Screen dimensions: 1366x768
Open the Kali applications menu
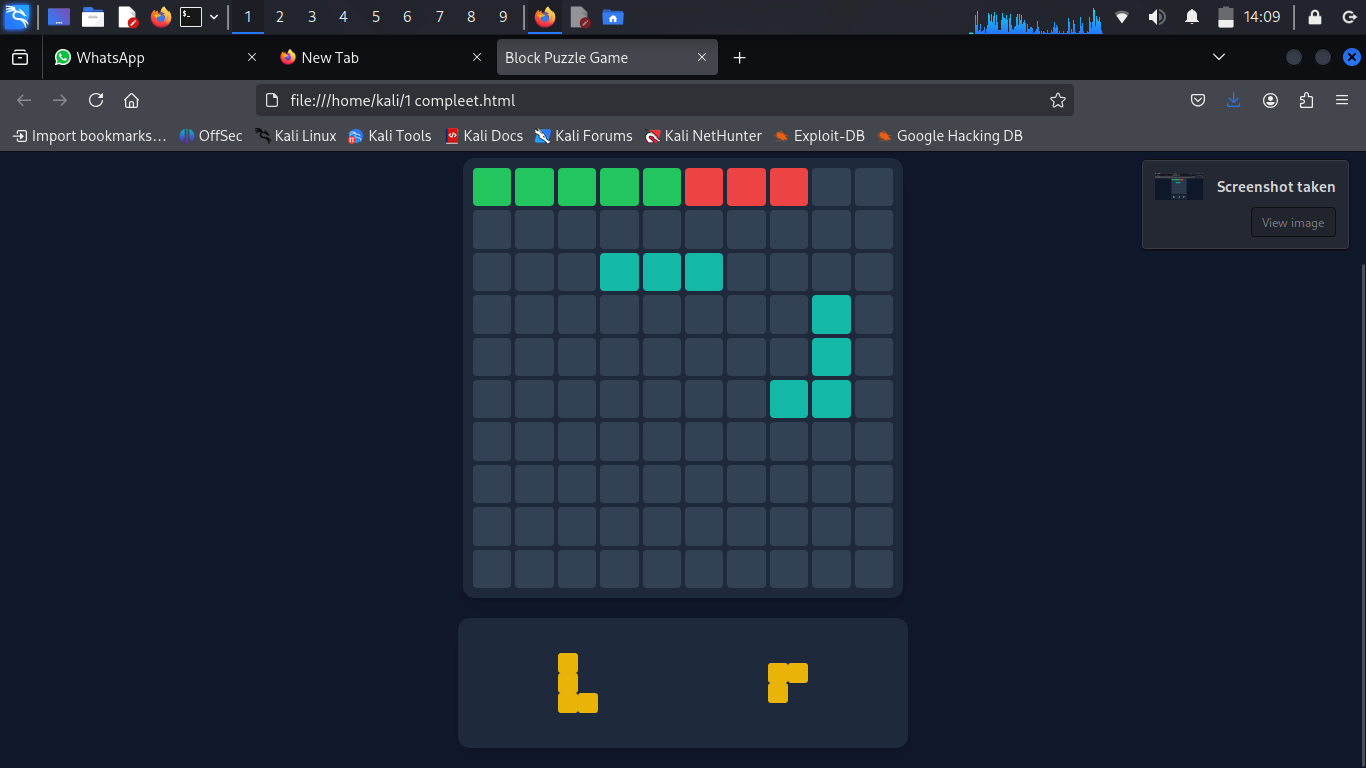pos(17,17)
